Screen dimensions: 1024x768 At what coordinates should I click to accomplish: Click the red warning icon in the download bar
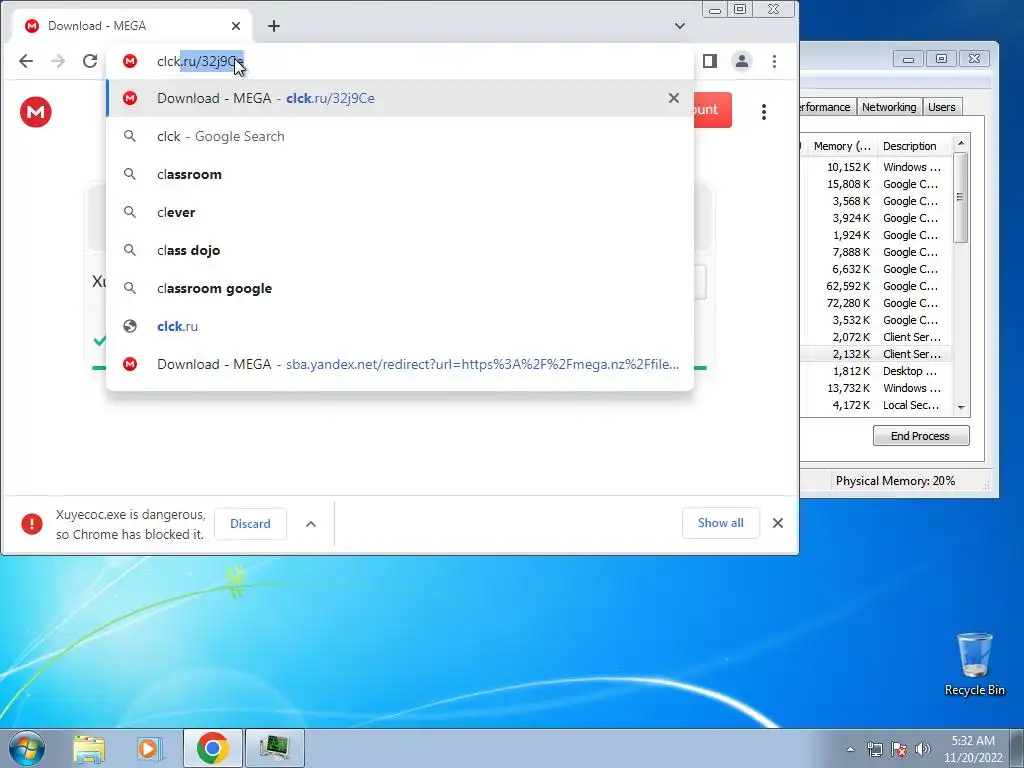[31, 524]
